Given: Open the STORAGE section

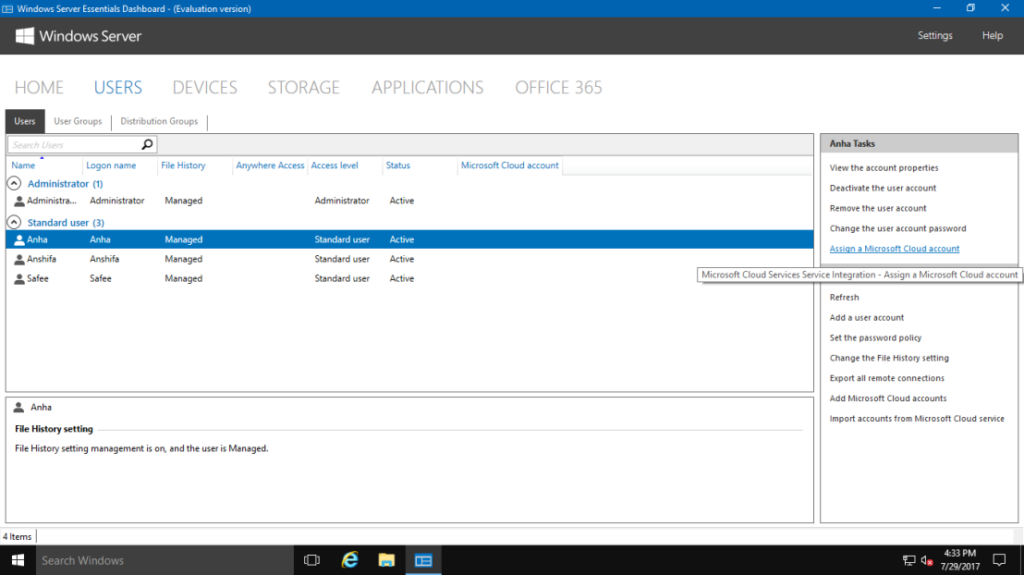Looking at the screenshot, I should [x=304, y=88].
